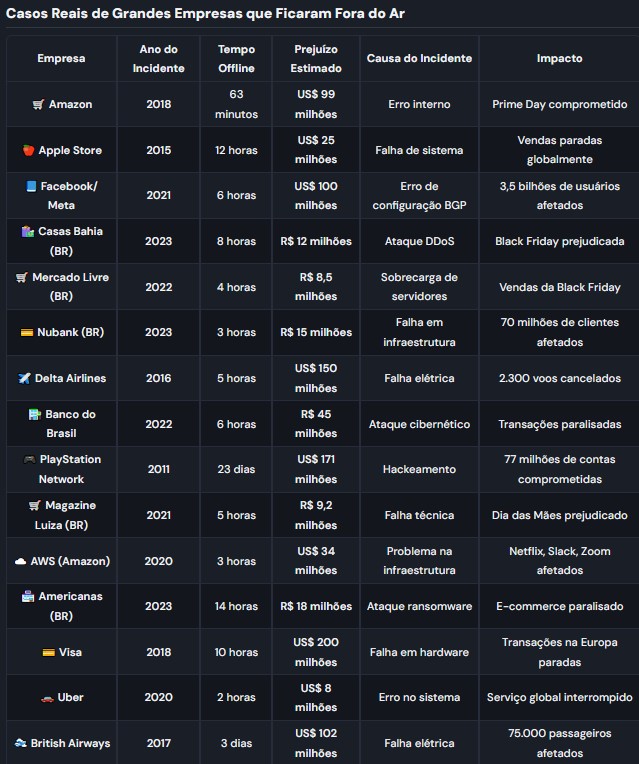639x764 pixels.
Task: Click the airplane icon beside Delta Airlines
Action: point(25,379)
